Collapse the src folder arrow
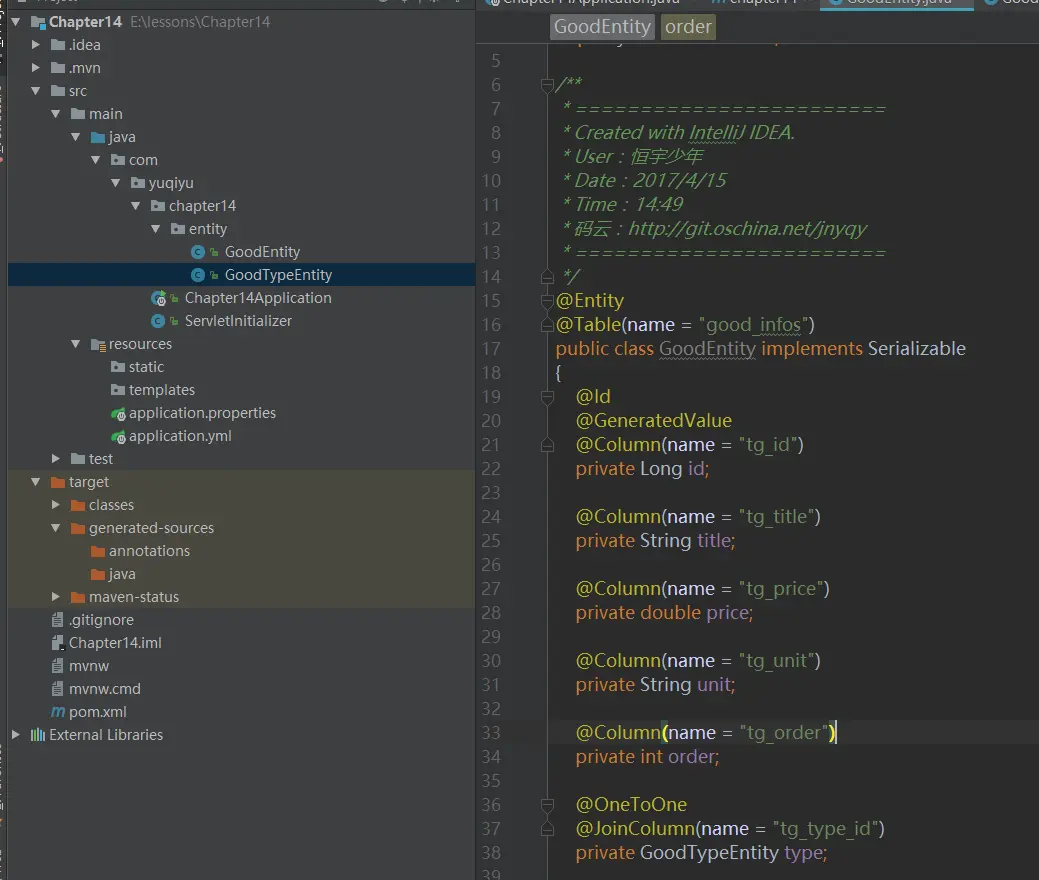The image size is (1039, 880). pos(36,91)
